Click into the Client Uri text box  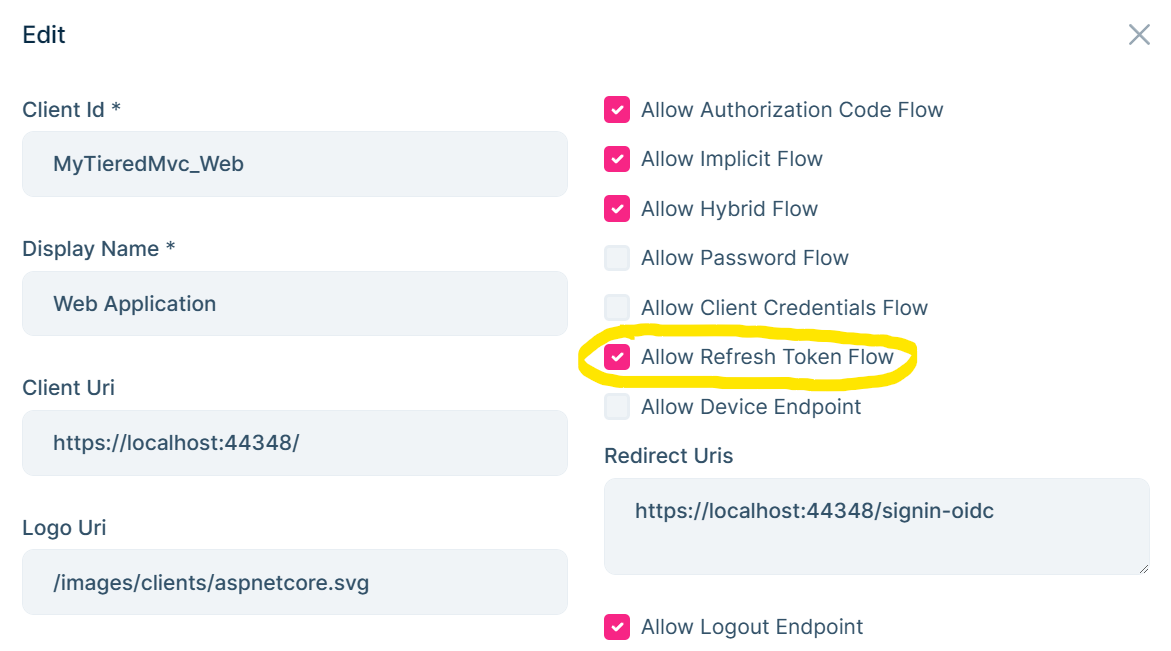tap(294, 442)
